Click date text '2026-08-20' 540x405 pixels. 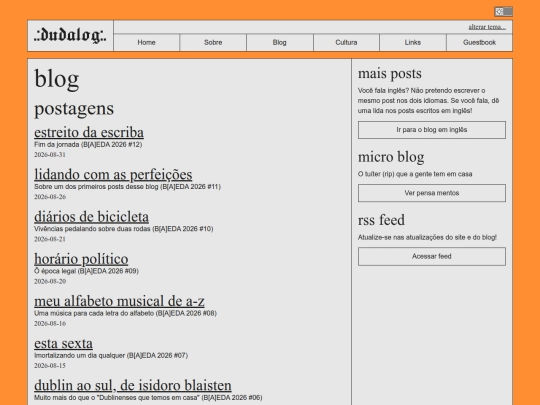point(50,281)
